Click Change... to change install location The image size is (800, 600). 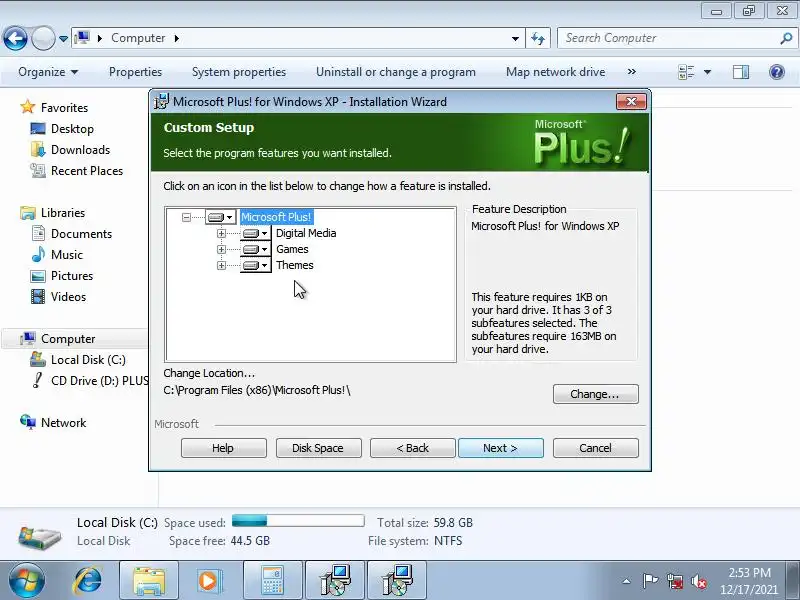click(595, 394)
